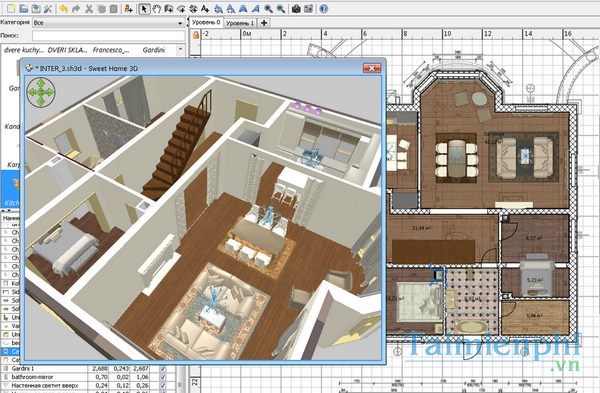
Task: Switch to the Уровень 1 tab
Action: coord(240,23)
